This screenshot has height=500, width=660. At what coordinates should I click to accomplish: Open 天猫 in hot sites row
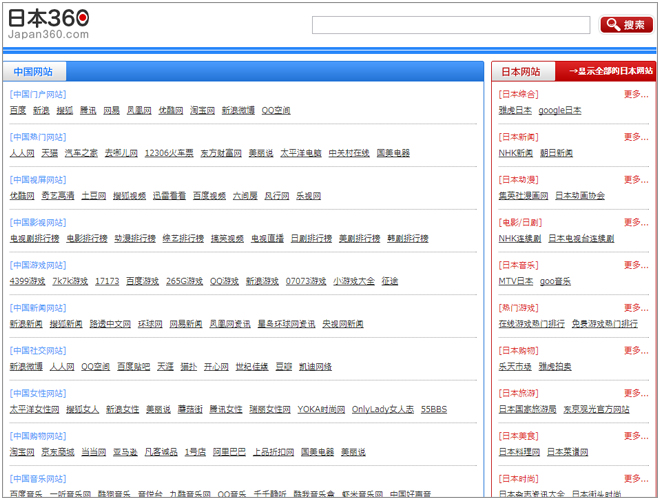click(x=49, y=153)
